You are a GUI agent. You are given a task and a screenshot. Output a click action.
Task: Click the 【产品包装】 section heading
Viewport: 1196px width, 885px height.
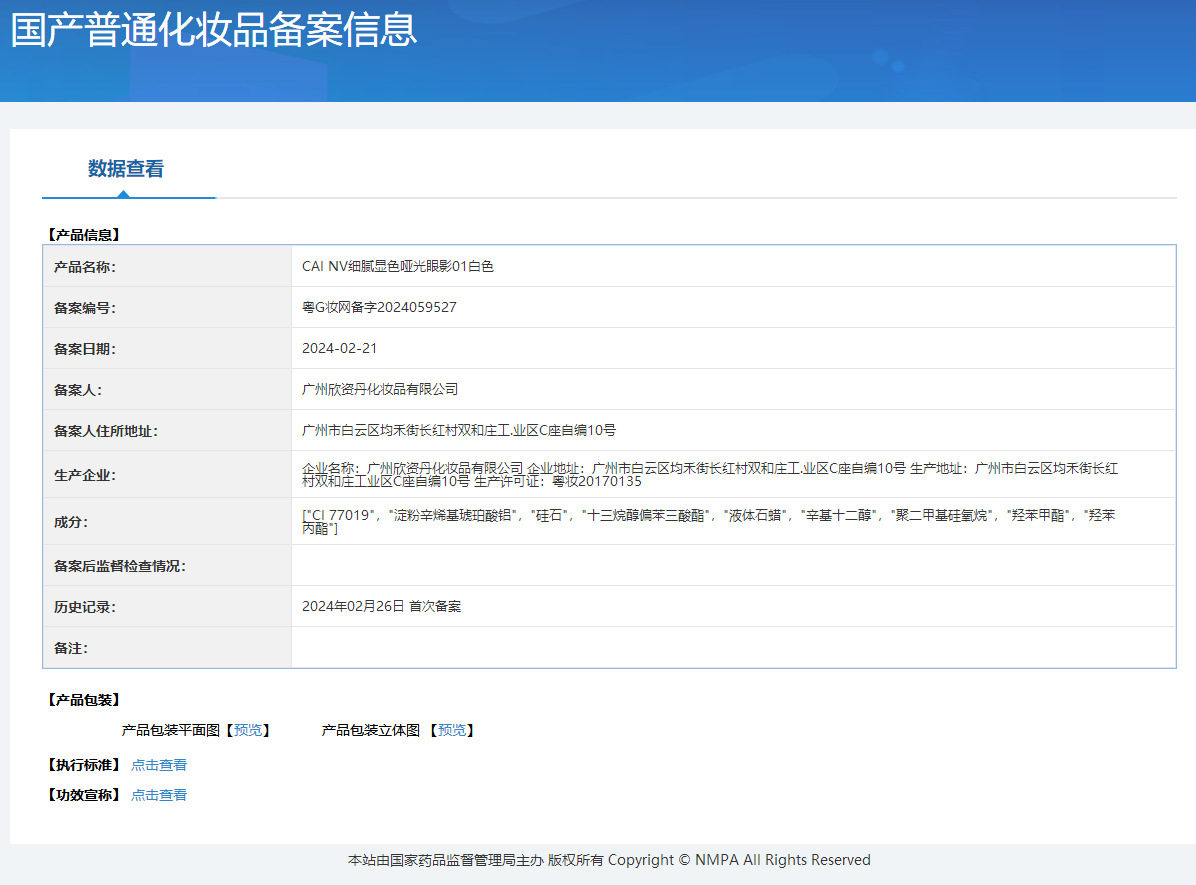pos(84,700)
